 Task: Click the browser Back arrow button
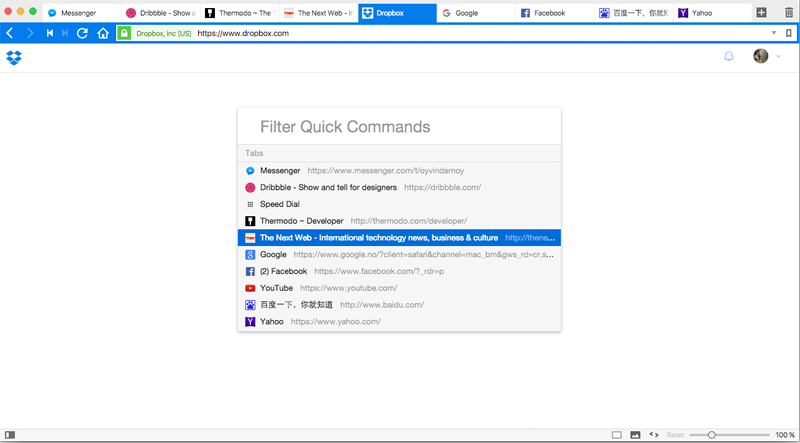coord(10,33)
